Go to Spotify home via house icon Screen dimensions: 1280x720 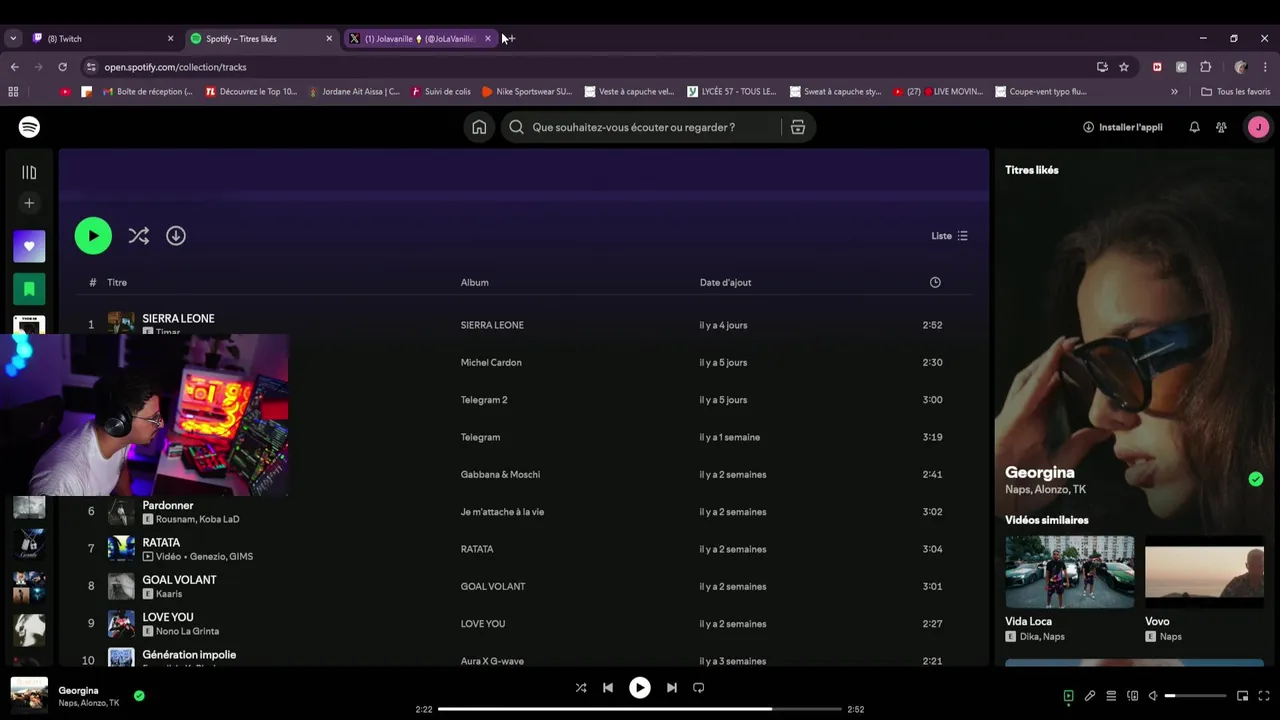479,127
